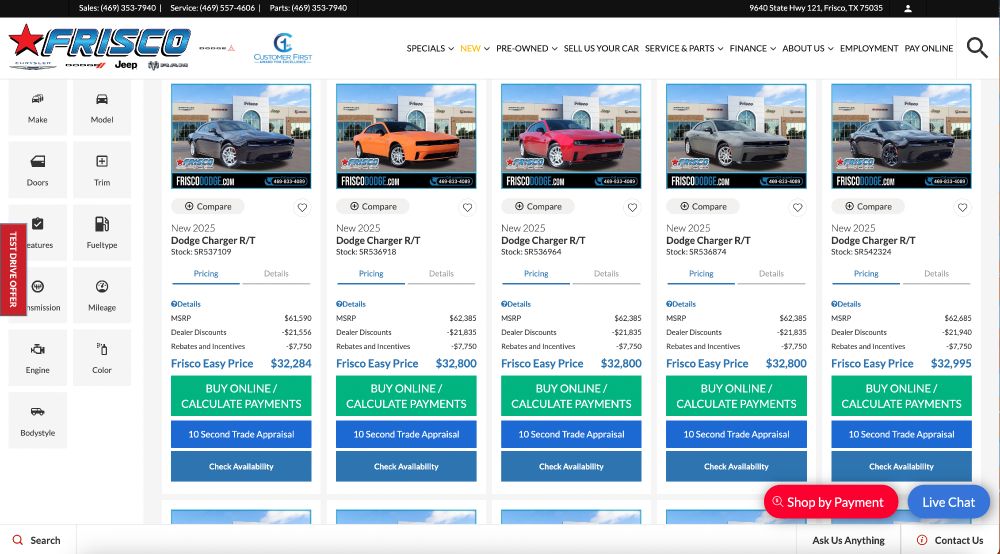Switch to Details tab for stock SR537109
Viewport: 1000px width, 554px height.
pyautogui.click(x=276, y=273)
